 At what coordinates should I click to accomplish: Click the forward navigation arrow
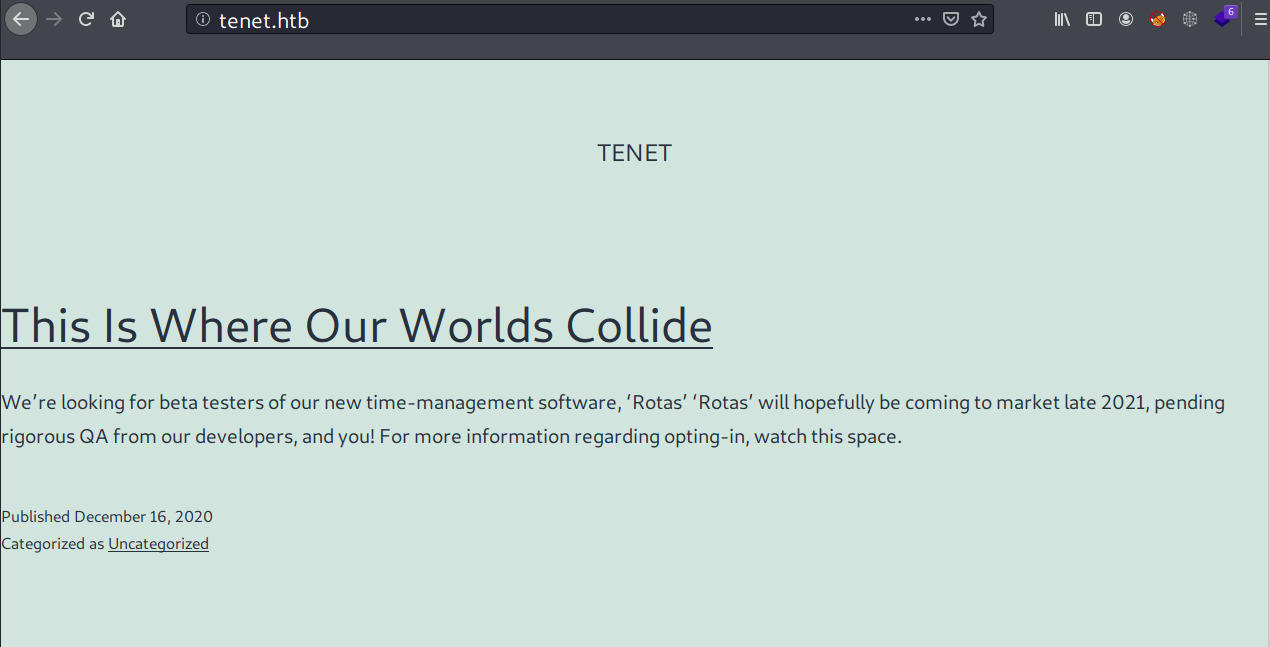tap(54, 19)
